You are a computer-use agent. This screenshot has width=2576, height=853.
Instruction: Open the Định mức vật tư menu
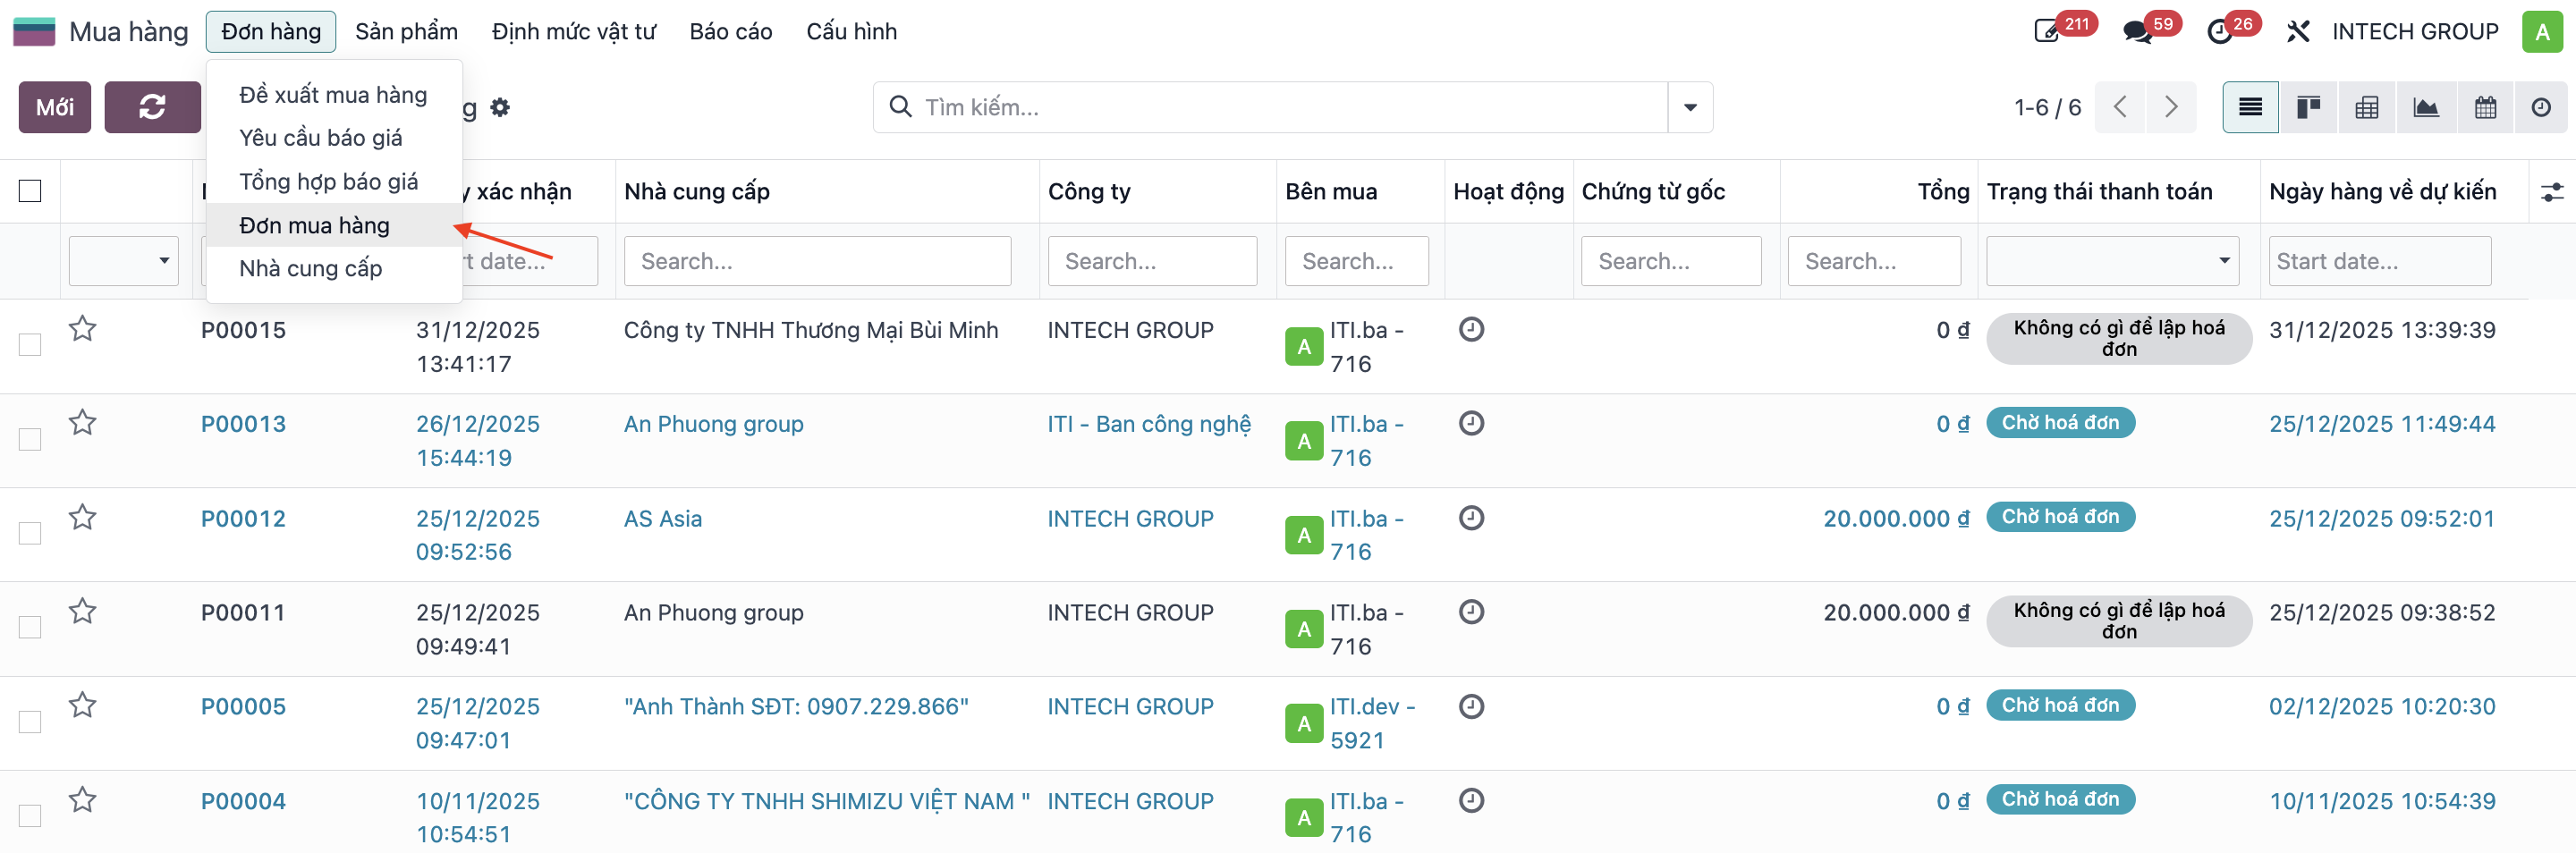(x=573, y=31)
